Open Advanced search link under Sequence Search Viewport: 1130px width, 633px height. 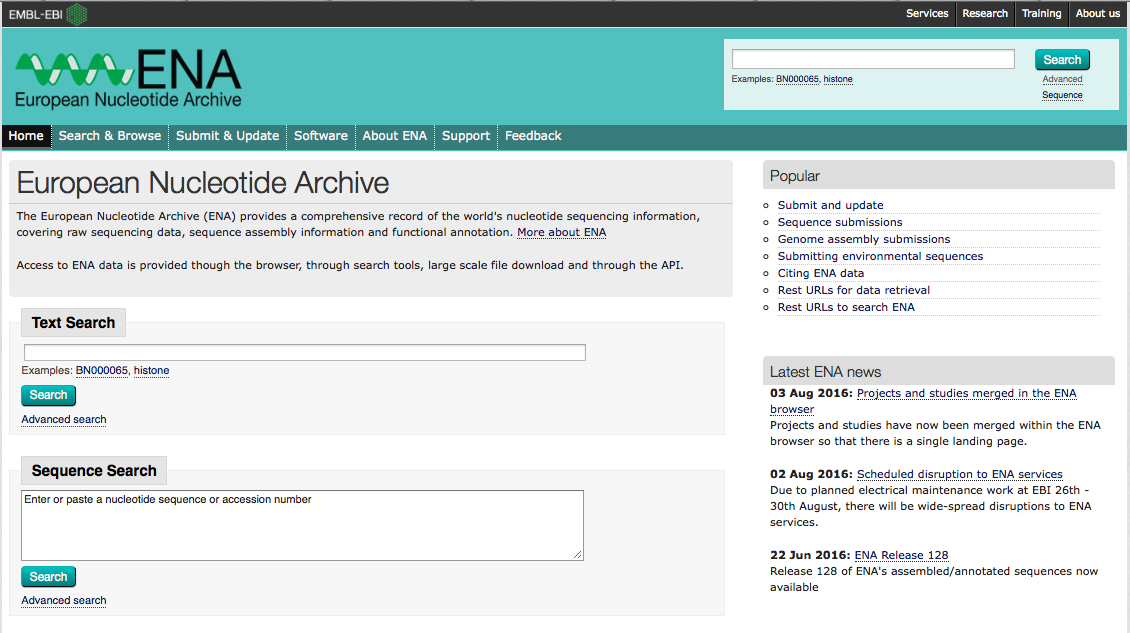[x=63, y=601]
